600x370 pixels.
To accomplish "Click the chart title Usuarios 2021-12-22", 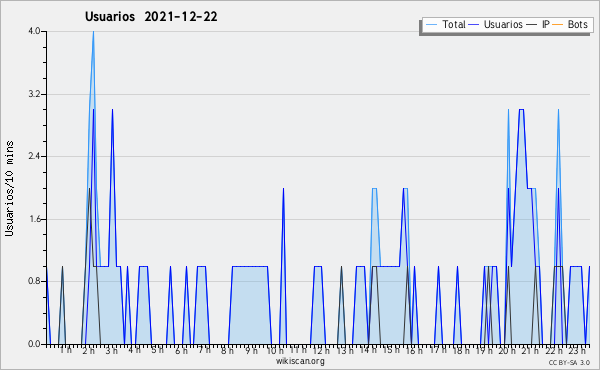I will [x=151, y=16].
